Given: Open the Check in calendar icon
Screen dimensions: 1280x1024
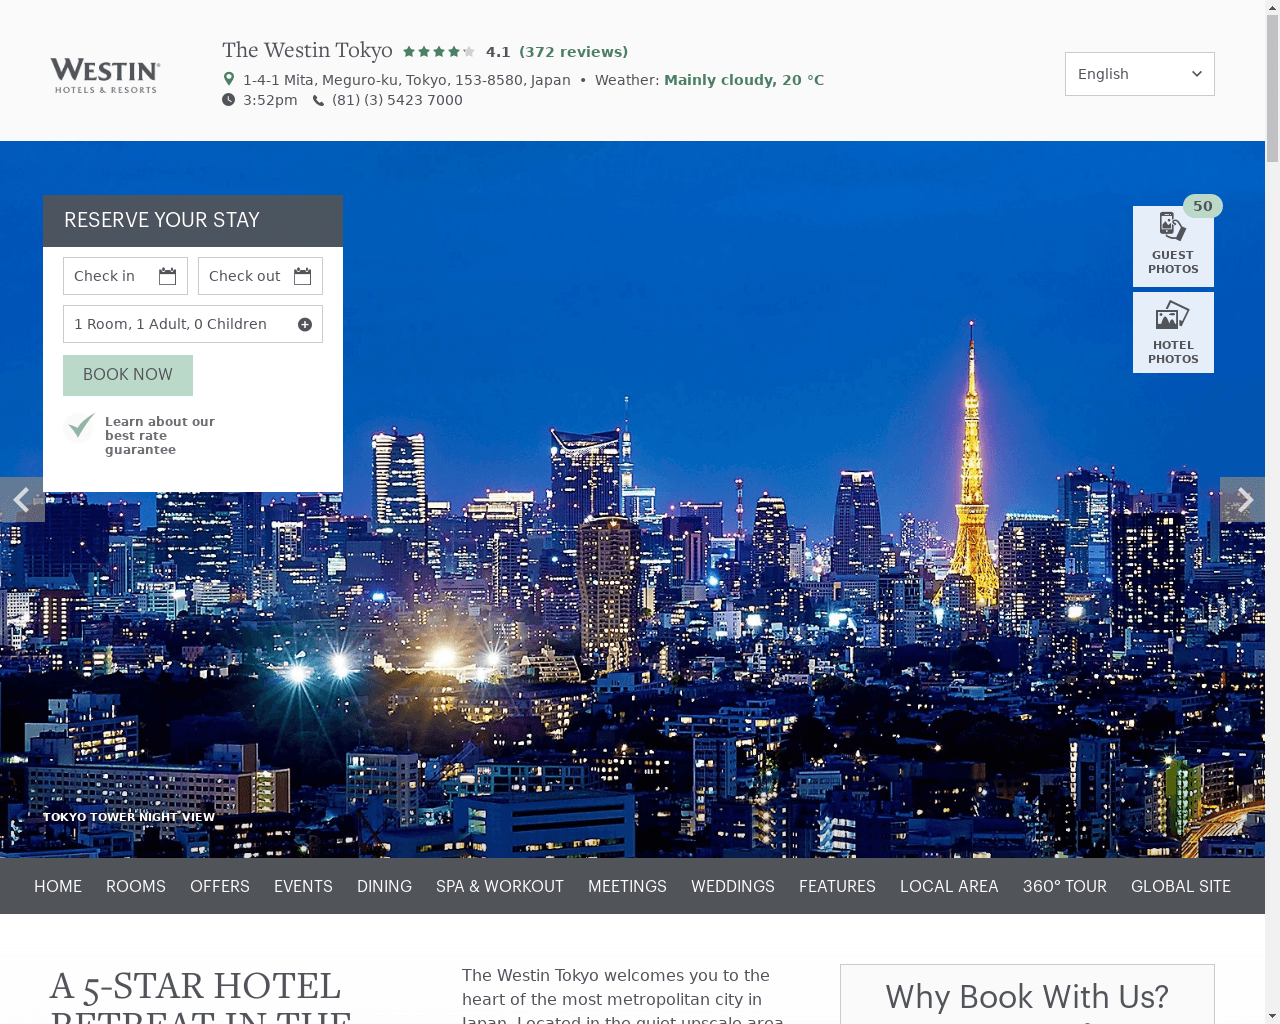Looking at the screenshot, I should [x=167, y=276].
